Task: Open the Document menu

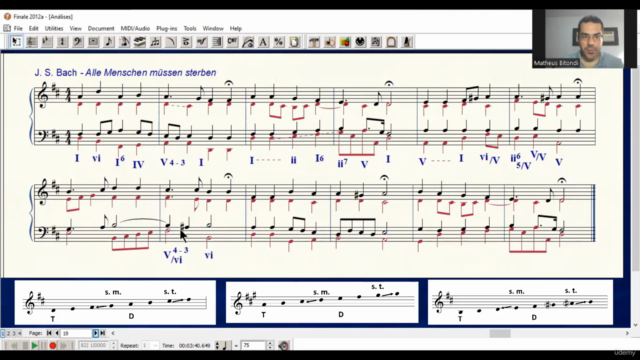Action: pyautogui.click(x=101, y=29)
